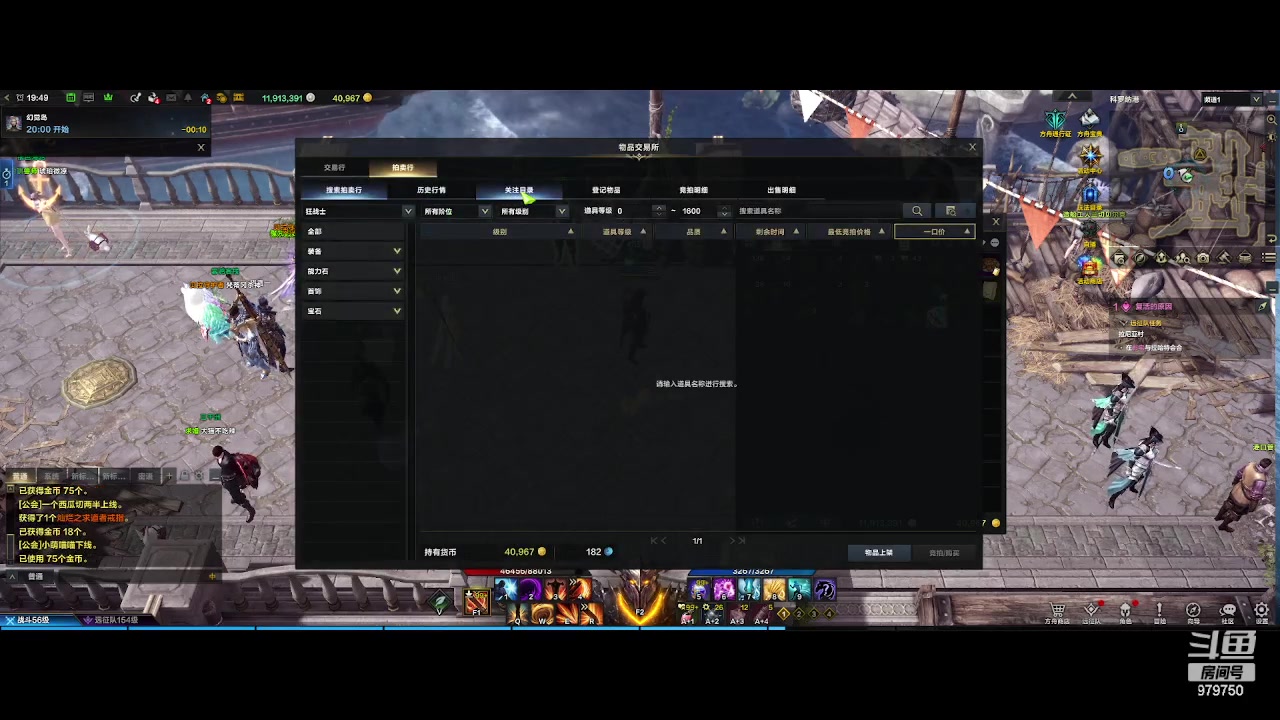This screenshot has height=720, width=1280.
Task: Click the 复活的原因 quest entry
Action: coord(1152,306)
